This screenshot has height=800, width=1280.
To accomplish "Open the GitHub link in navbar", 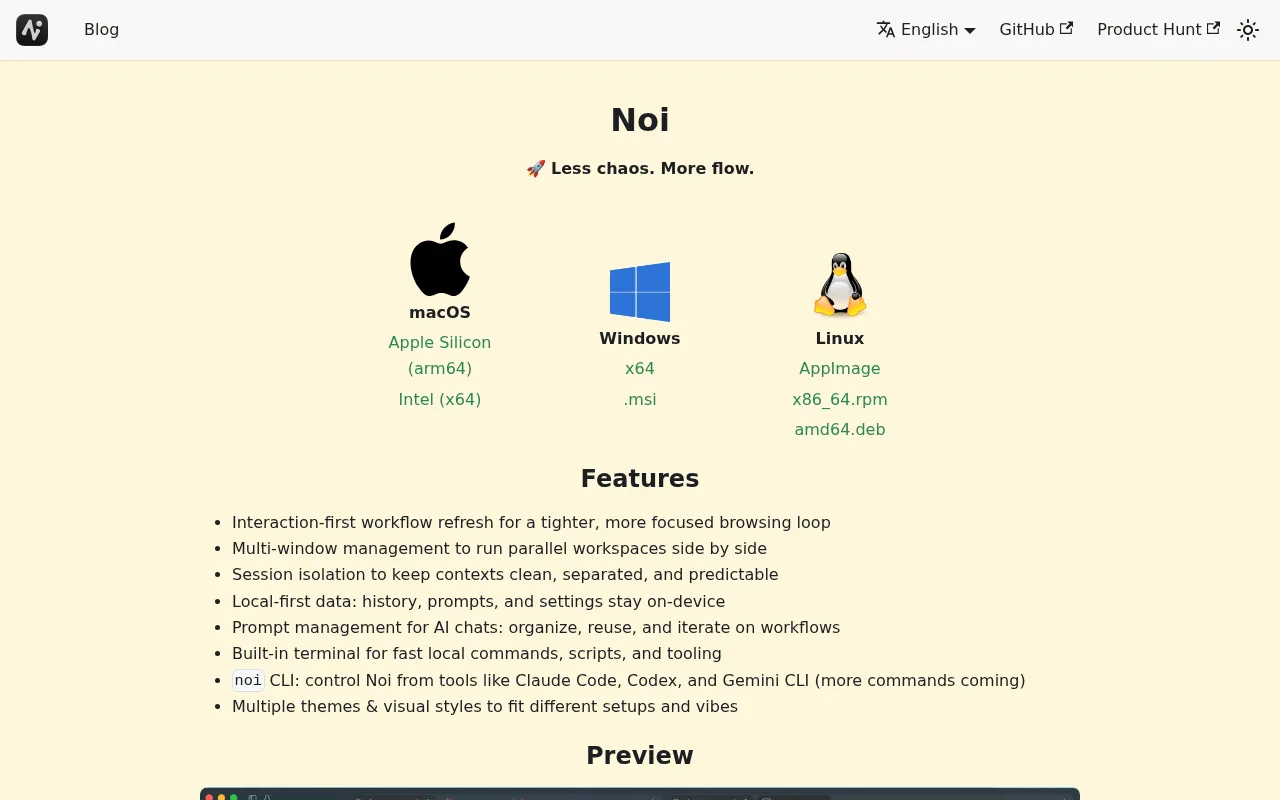I will pos(1036,30).
